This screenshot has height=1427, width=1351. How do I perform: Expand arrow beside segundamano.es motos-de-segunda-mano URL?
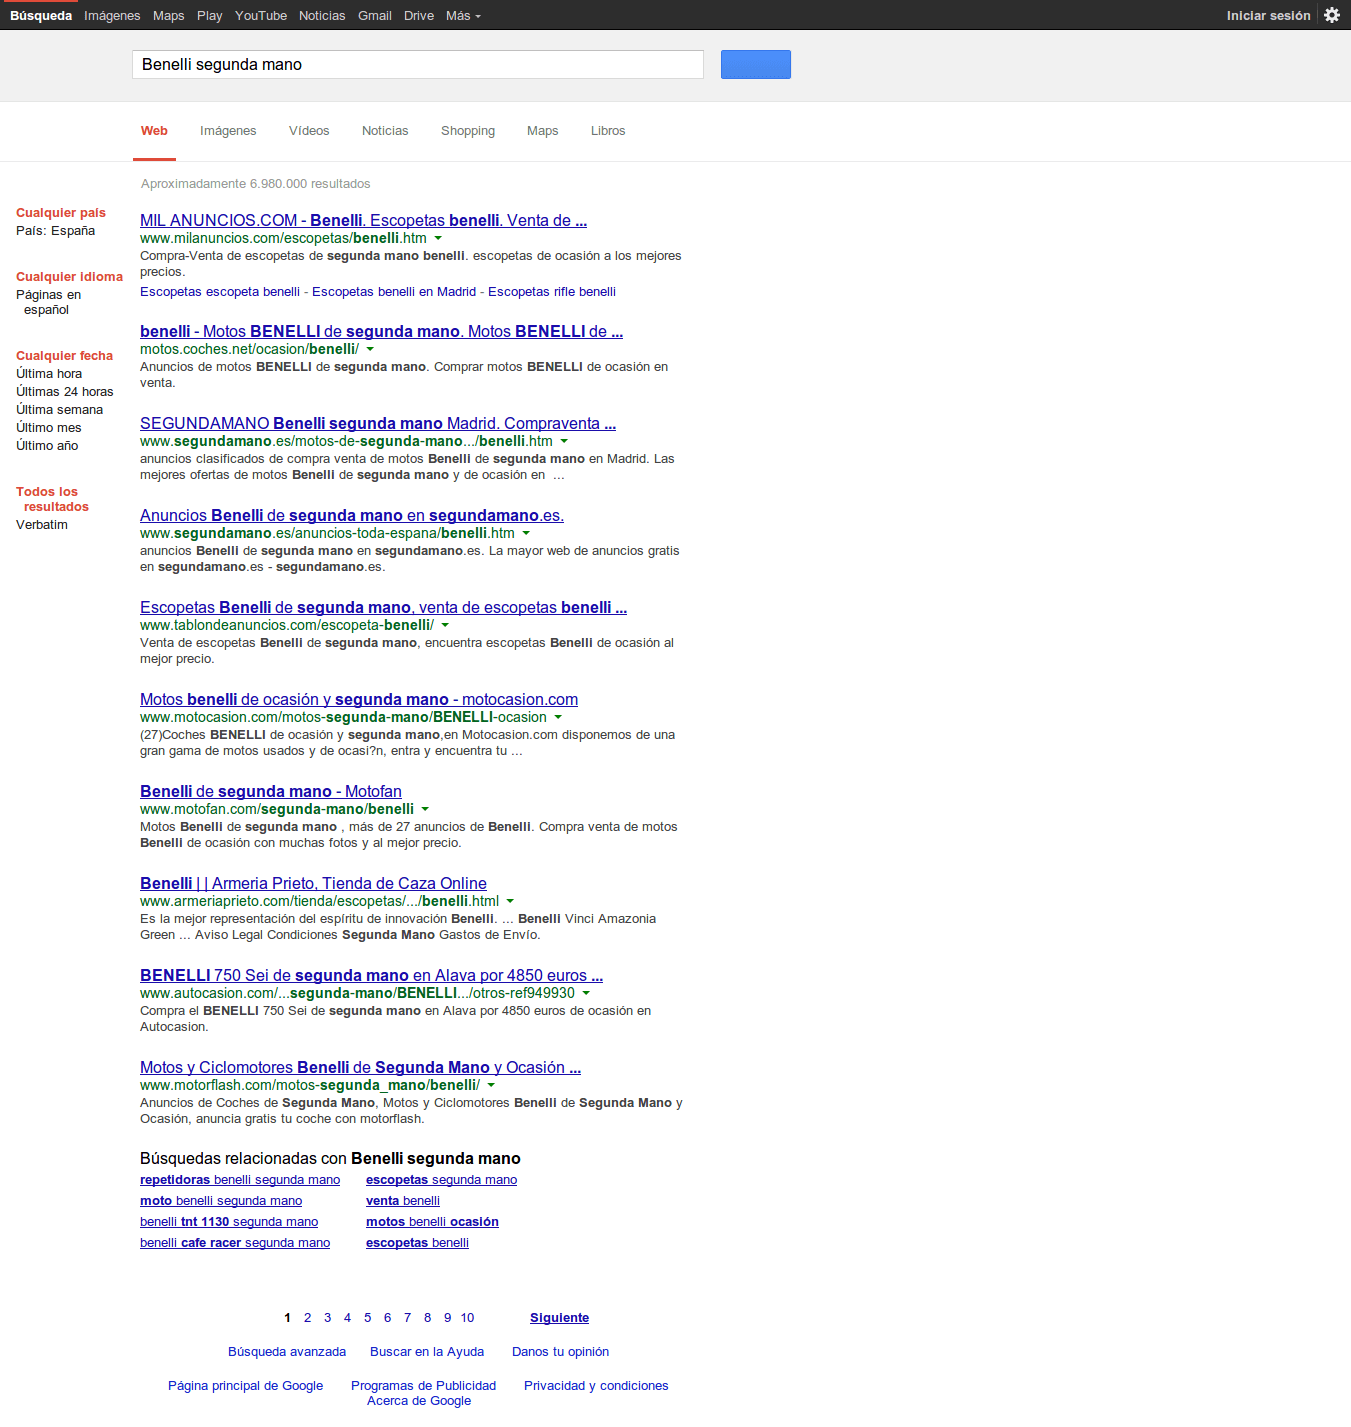pos(564,441)
